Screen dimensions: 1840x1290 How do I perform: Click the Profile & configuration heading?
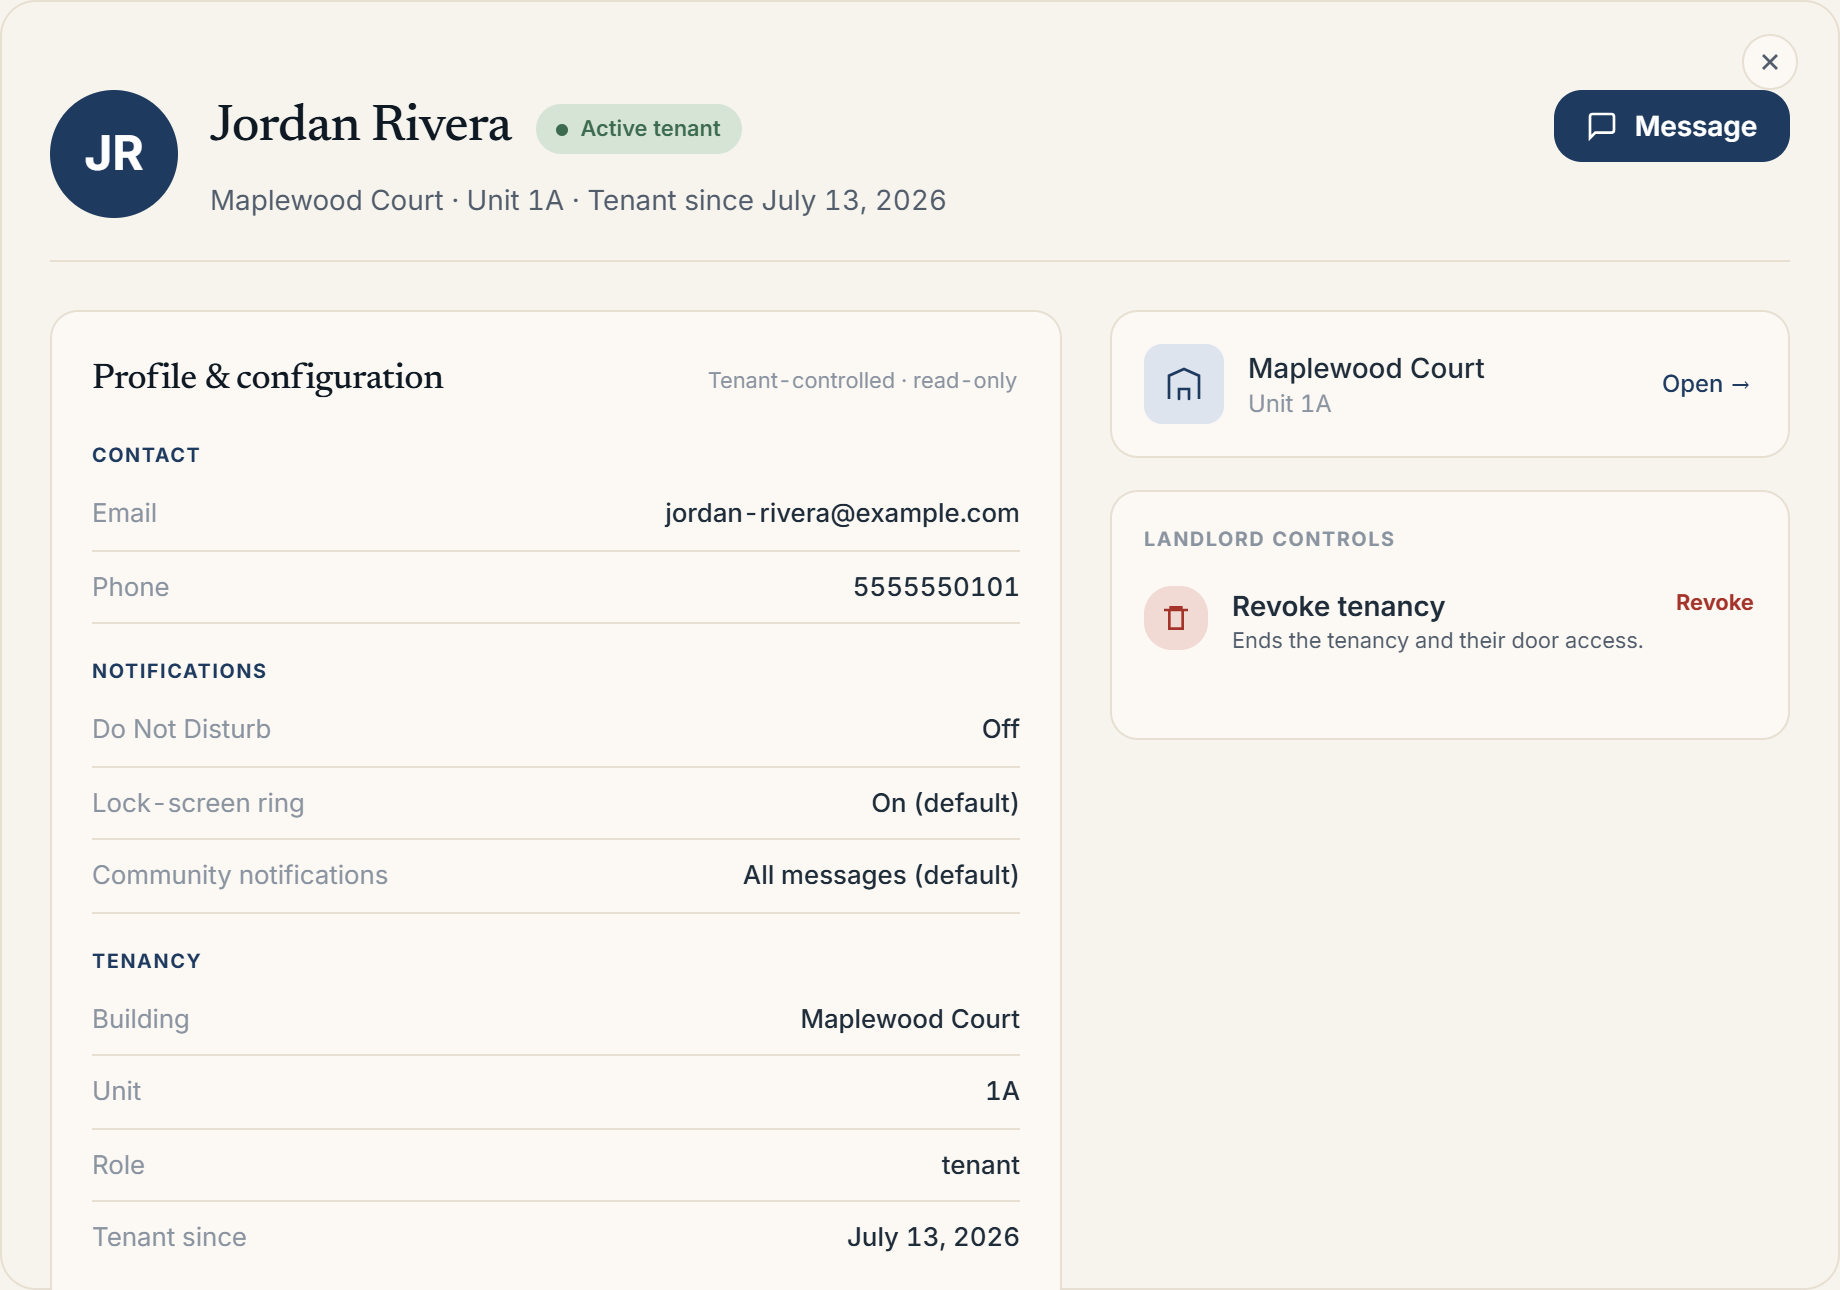[268, 377]
